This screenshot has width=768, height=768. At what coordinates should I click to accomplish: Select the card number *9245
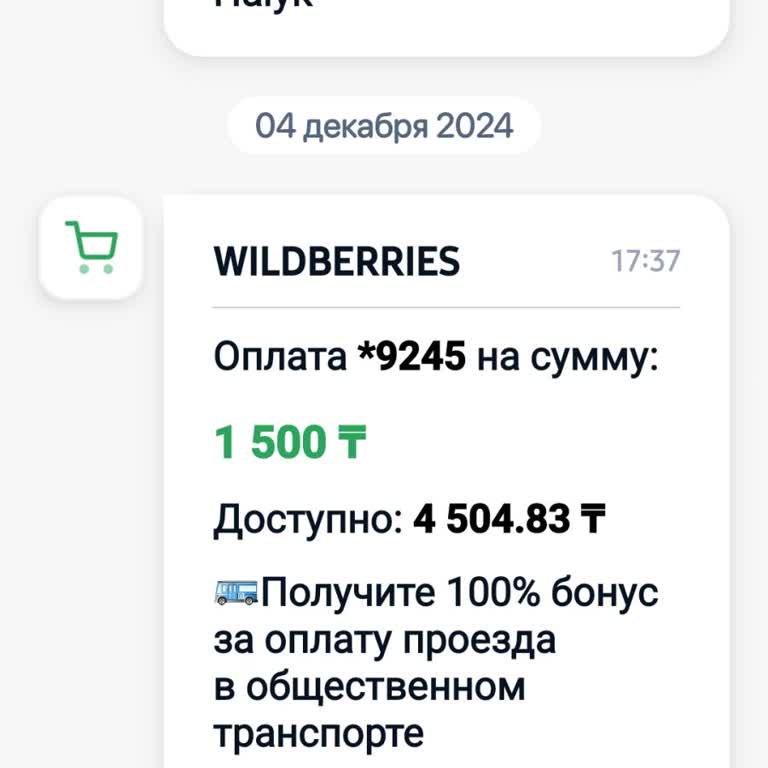click(412, 357)
